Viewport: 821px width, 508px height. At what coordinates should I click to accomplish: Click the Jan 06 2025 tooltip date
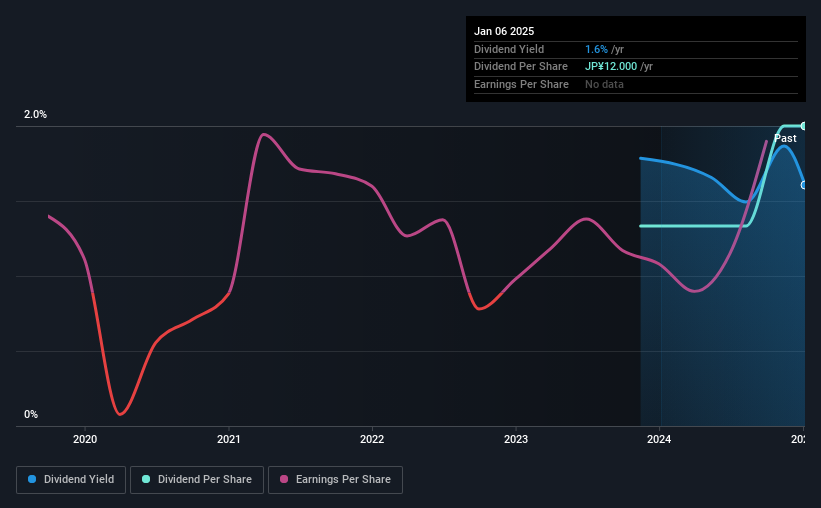pos(504,31)
